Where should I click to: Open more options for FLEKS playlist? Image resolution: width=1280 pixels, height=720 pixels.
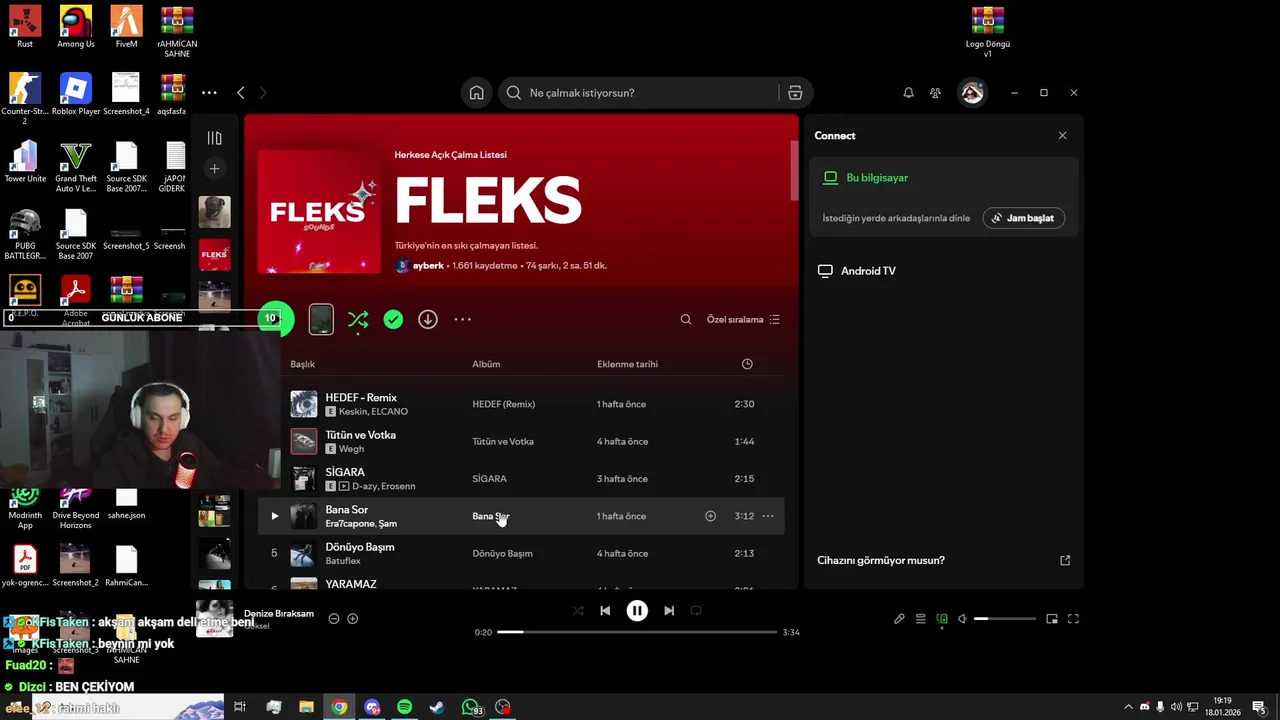[x=462, y=320]
